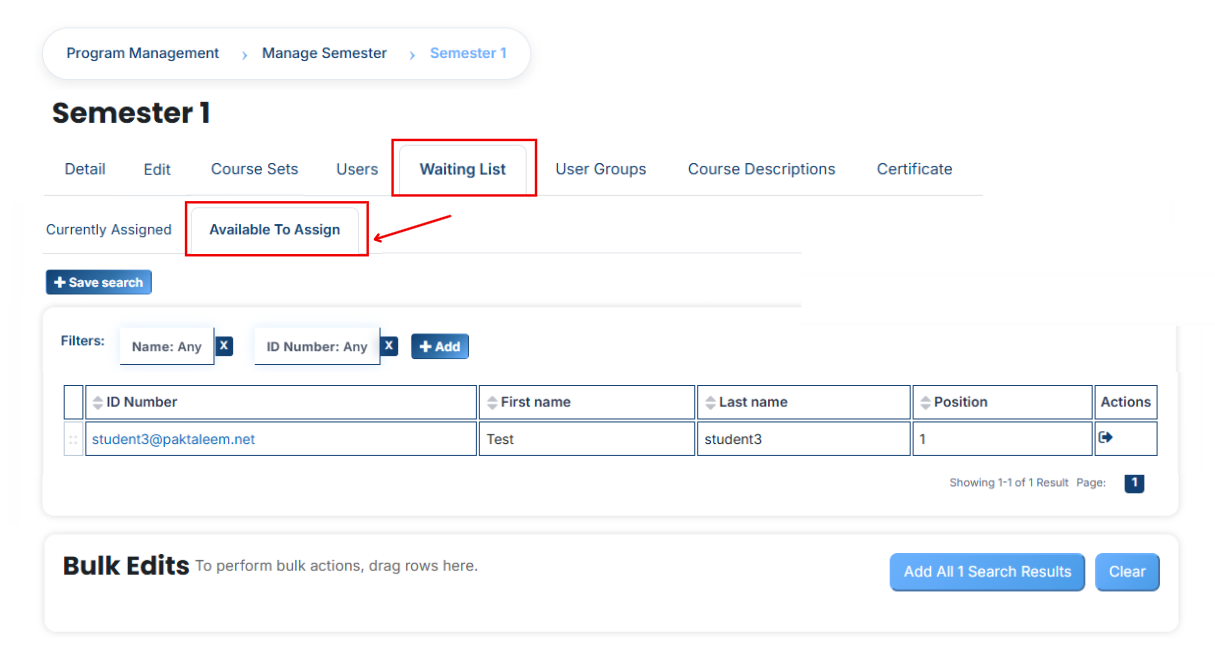Navigate to Program Management breadcrumb
This screenshot has width=1215, height=657.
[x=143, y=53]
